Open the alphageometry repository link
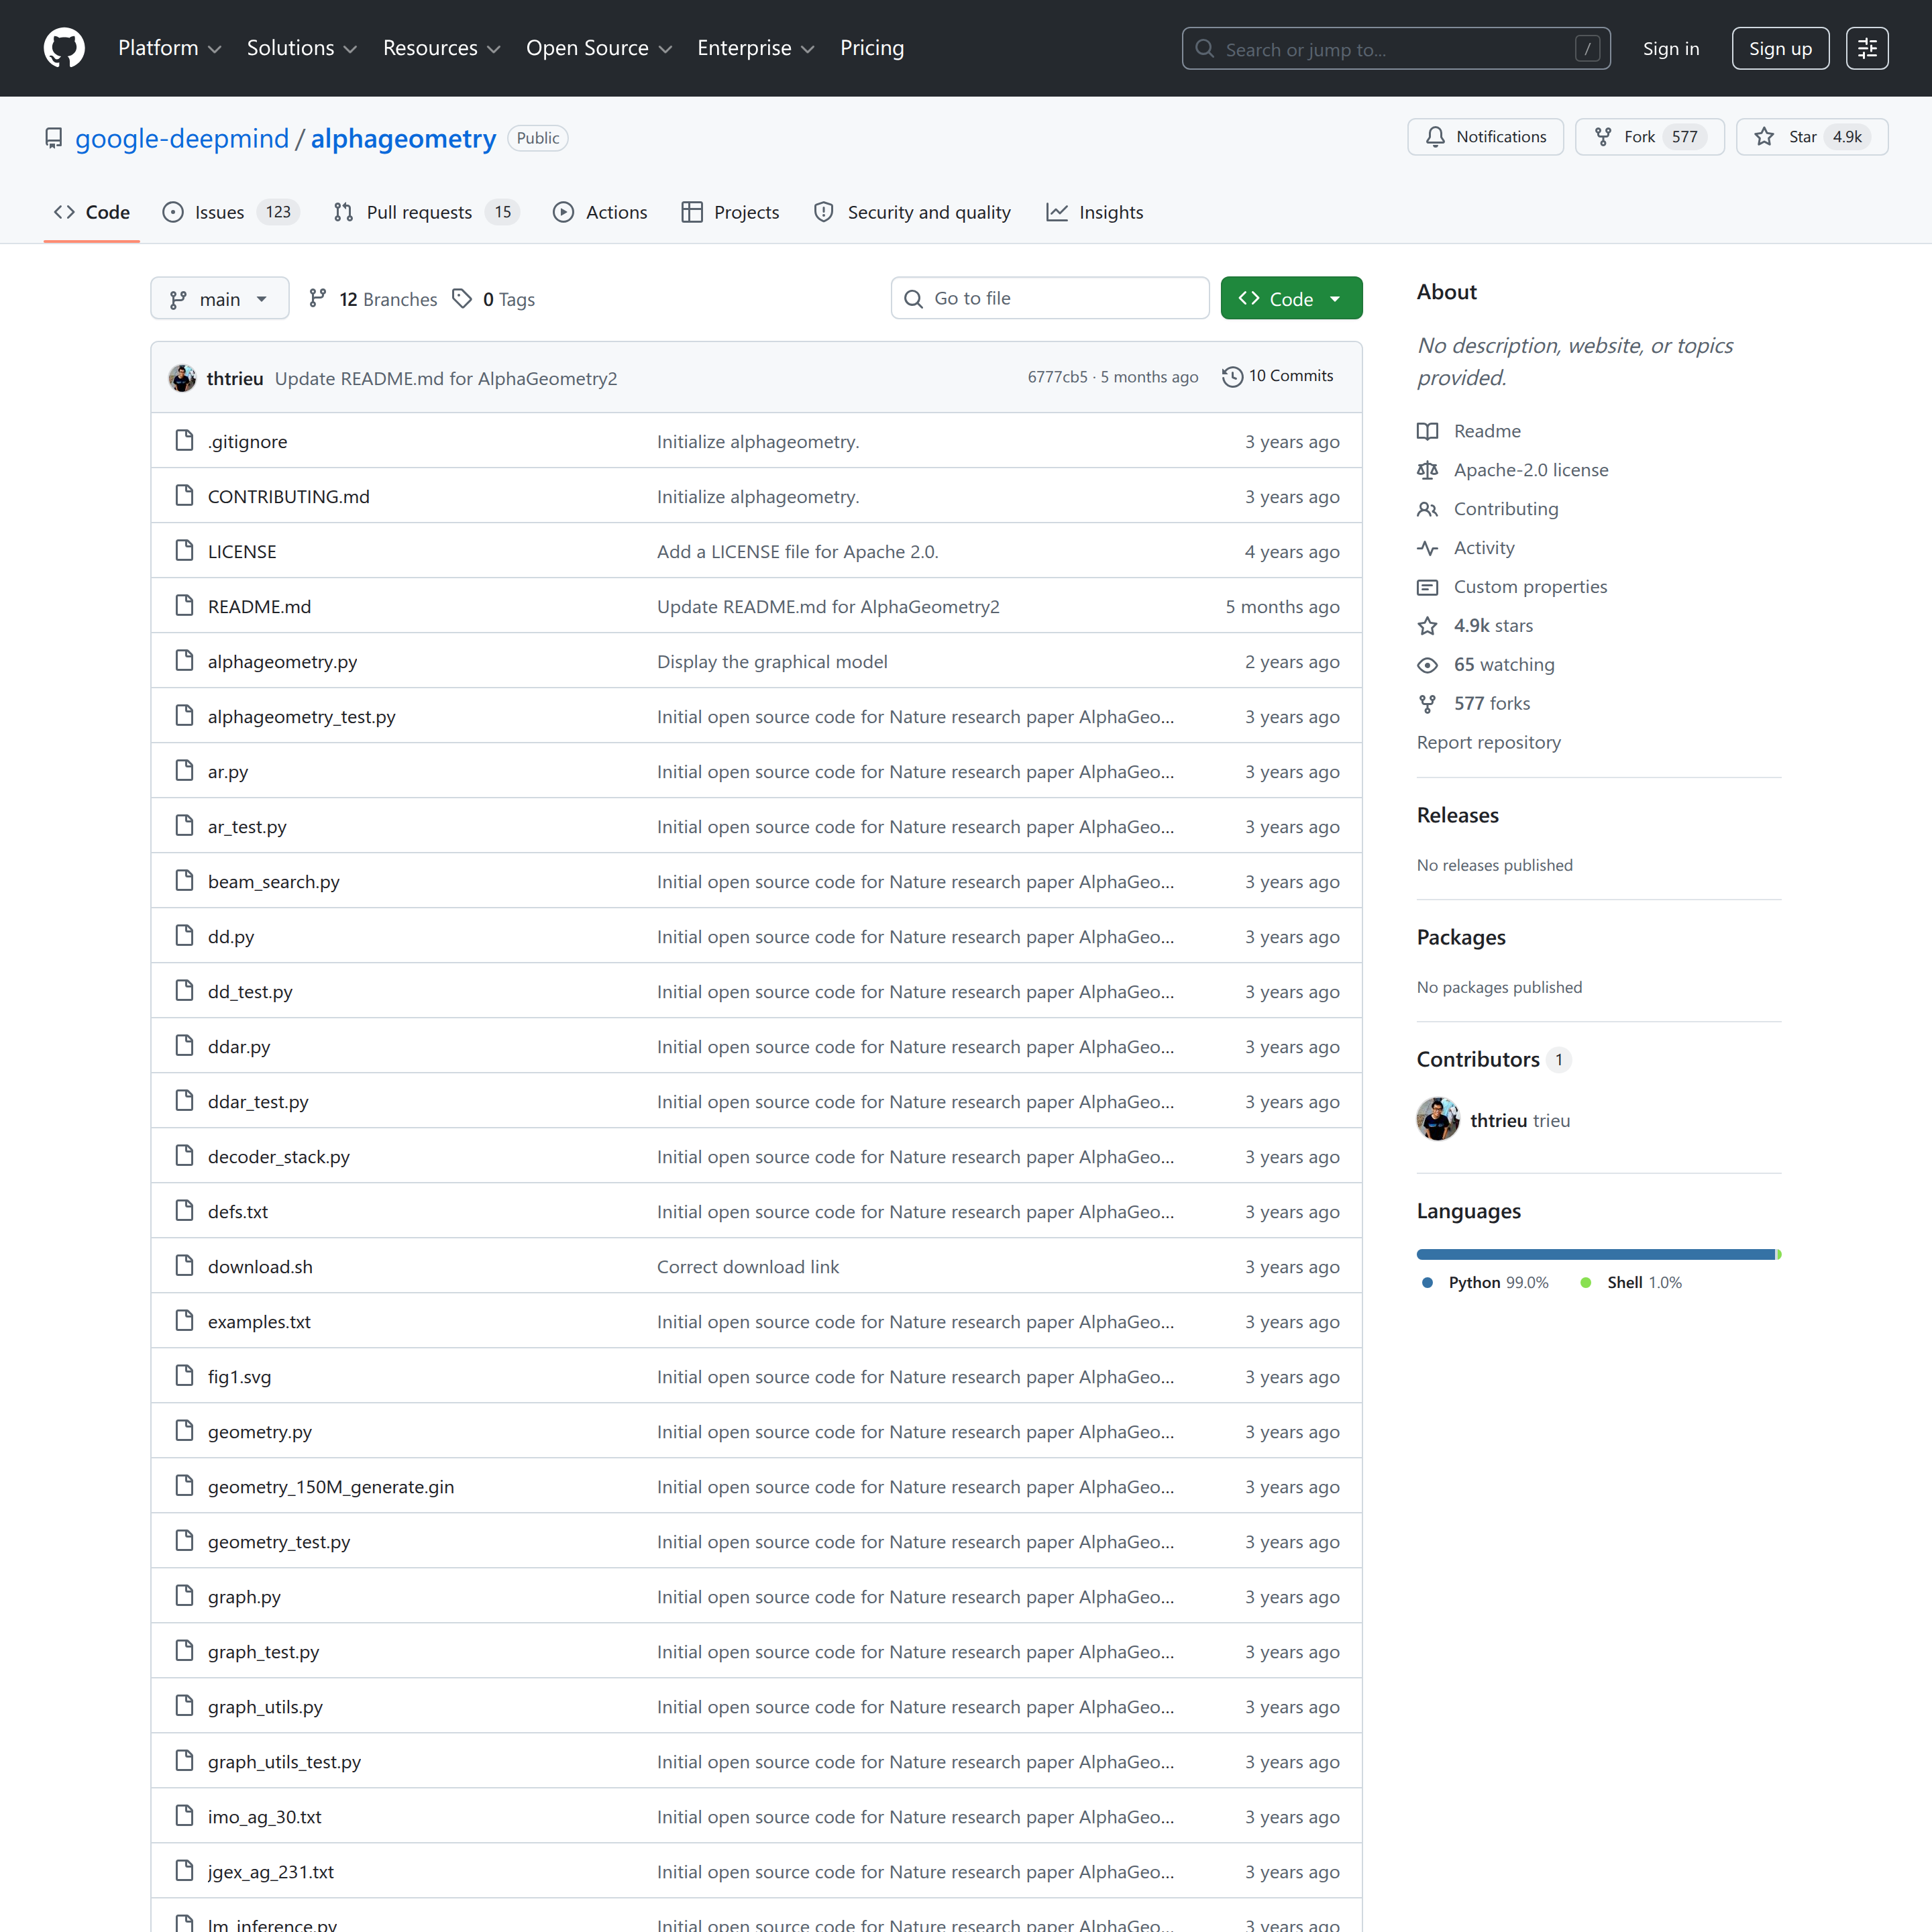Viewport: 1932px width, 1932px height. [x=403, y=138]
